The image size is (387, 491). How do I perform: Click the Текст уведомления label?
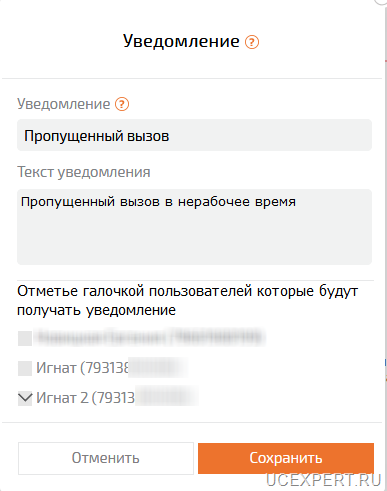84,172
